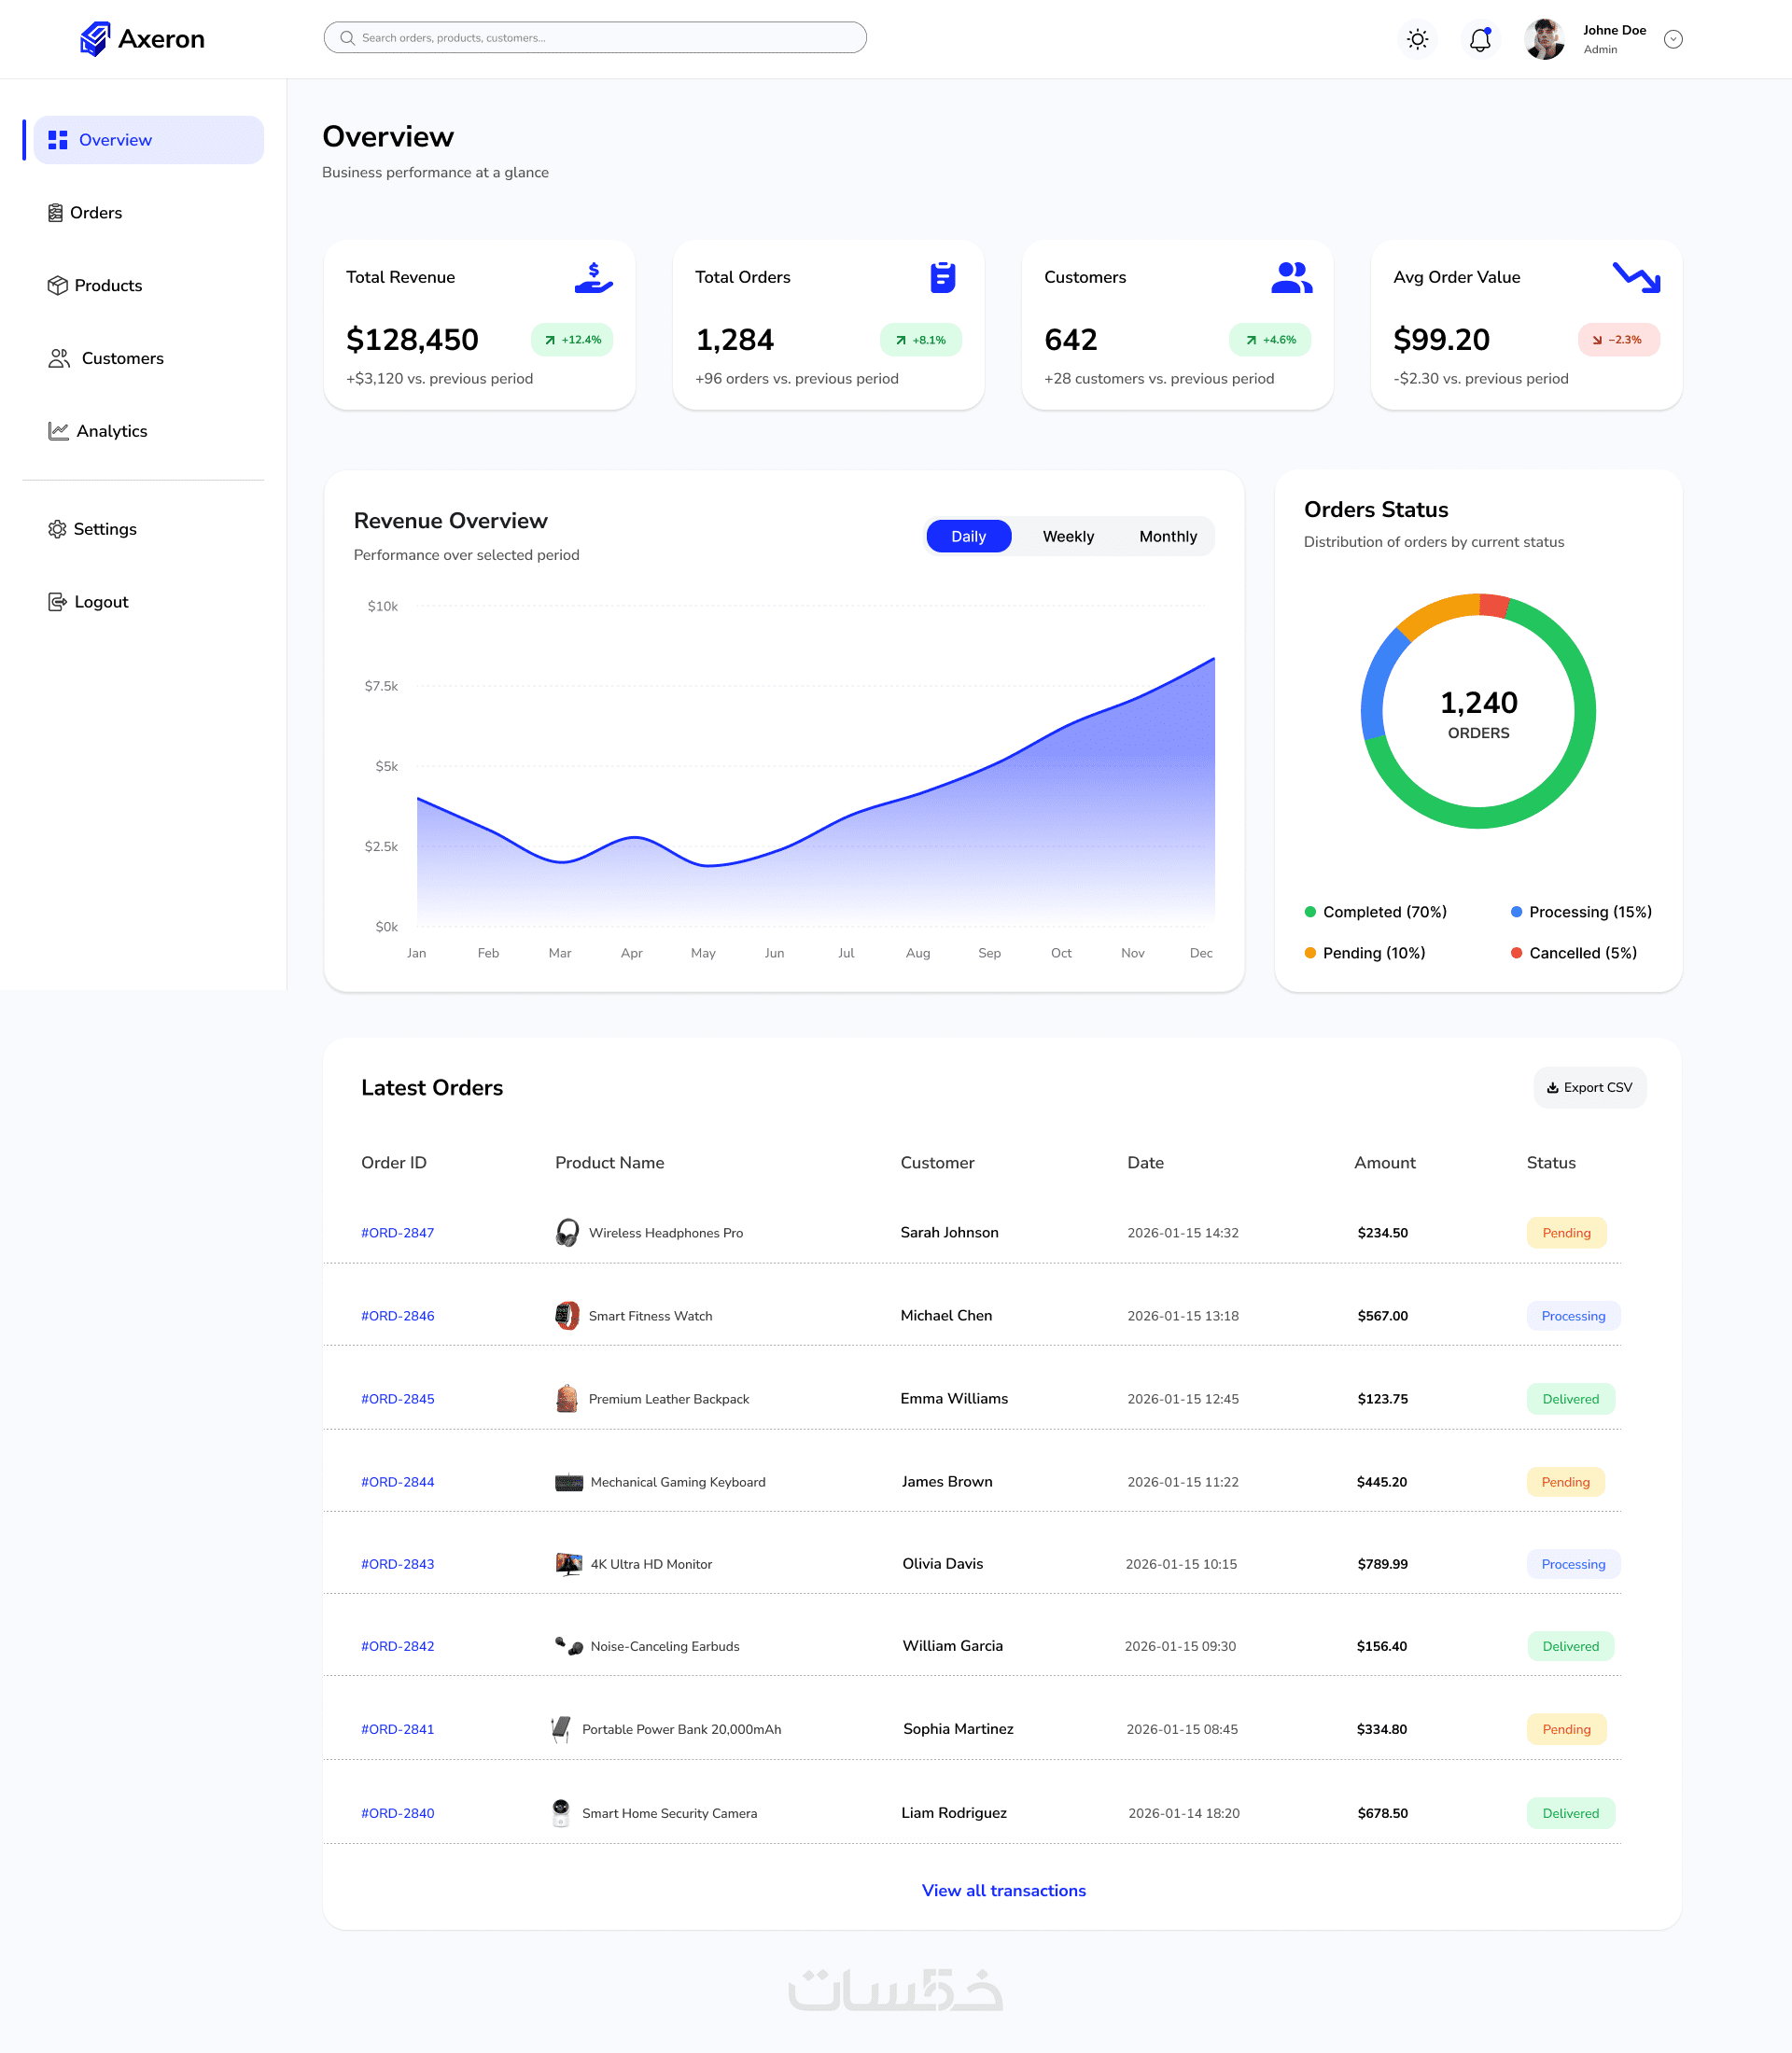This screenshot has width=1792, height=2053.
Task: Switch revenue chart to Monthly
Action: click(x=1167, y=537)
